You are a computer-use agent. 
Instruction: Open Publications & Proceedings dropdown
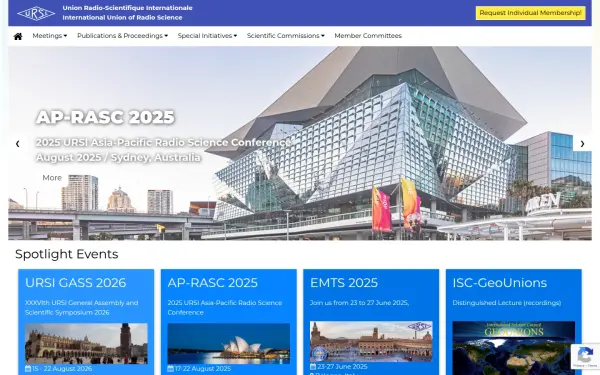[x=122, y=36]
